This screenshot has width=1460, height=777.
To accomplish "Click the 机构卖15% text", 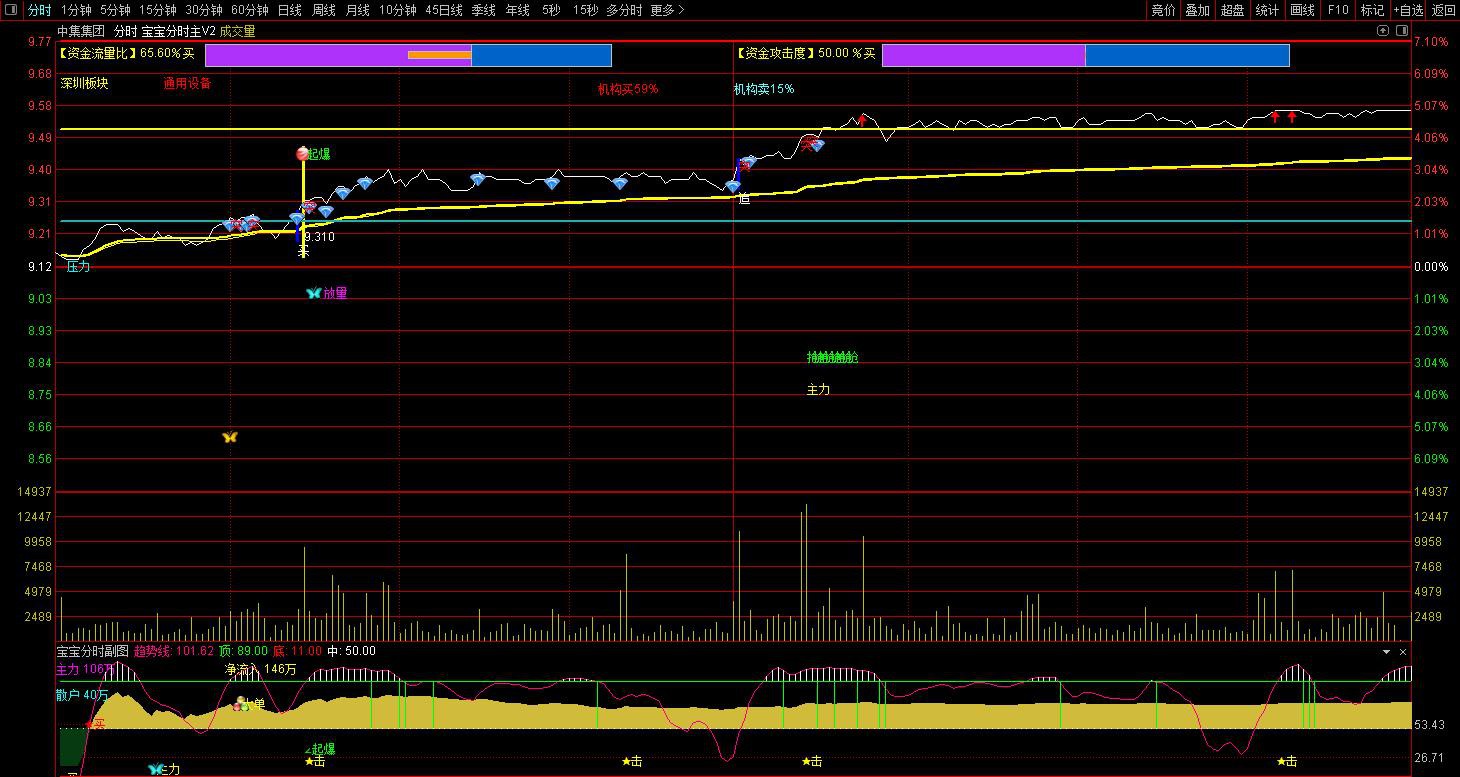I will (x=764, y=89).
